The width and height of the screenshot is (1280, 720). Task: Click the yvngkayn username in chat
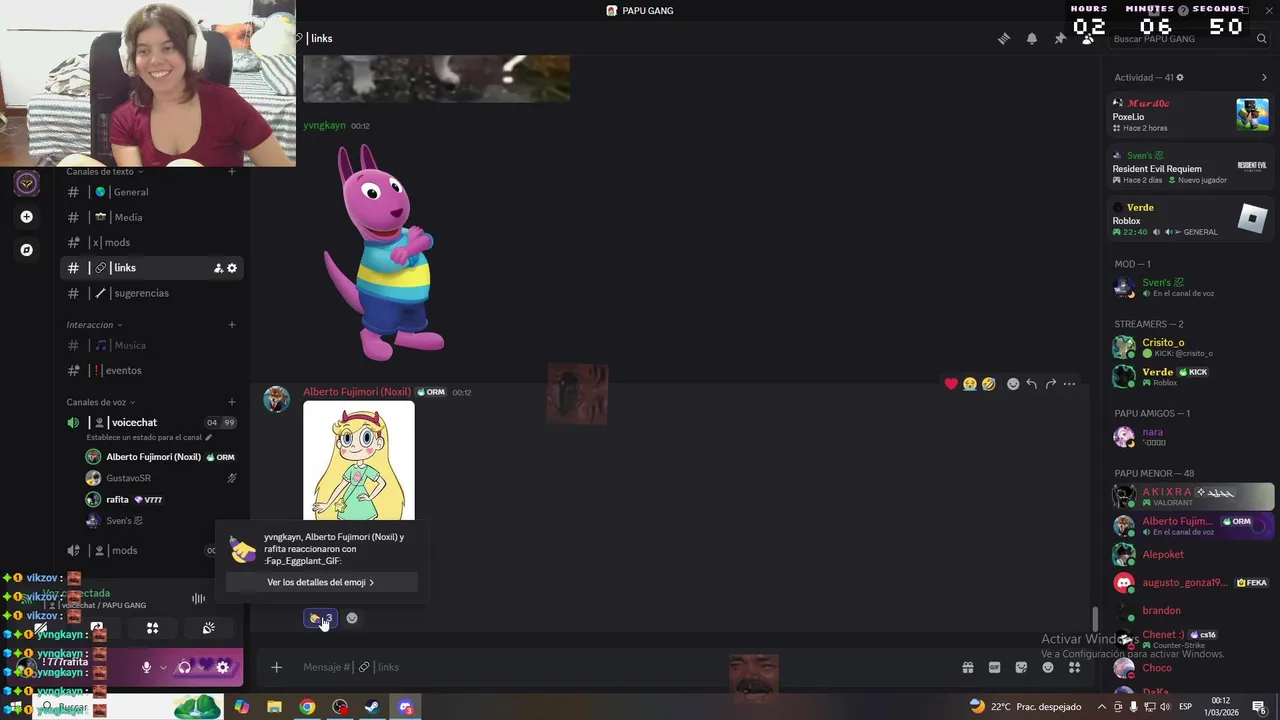324,126
